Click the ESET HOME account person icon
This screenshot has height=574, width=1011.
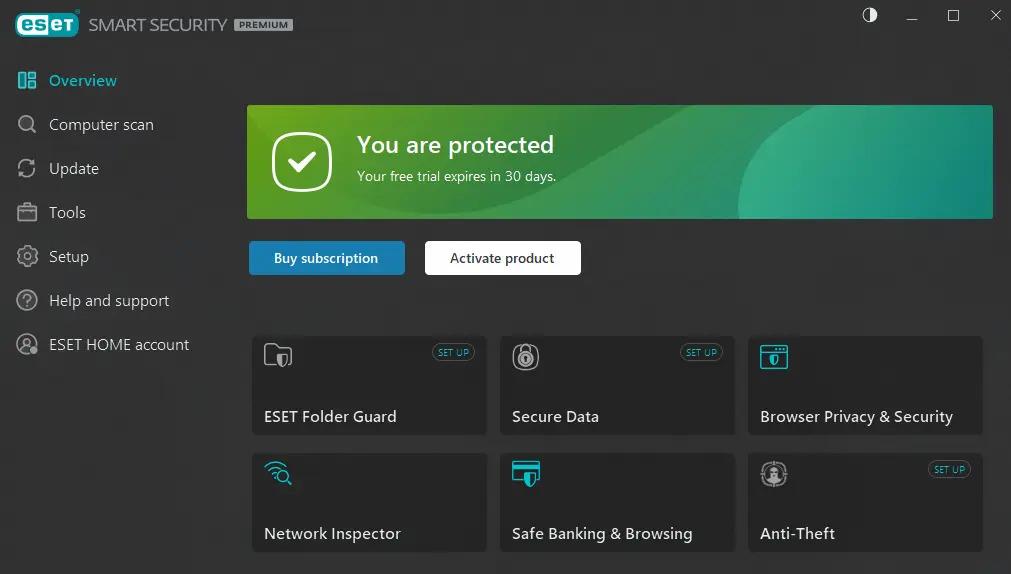click(x=27, y=344)
